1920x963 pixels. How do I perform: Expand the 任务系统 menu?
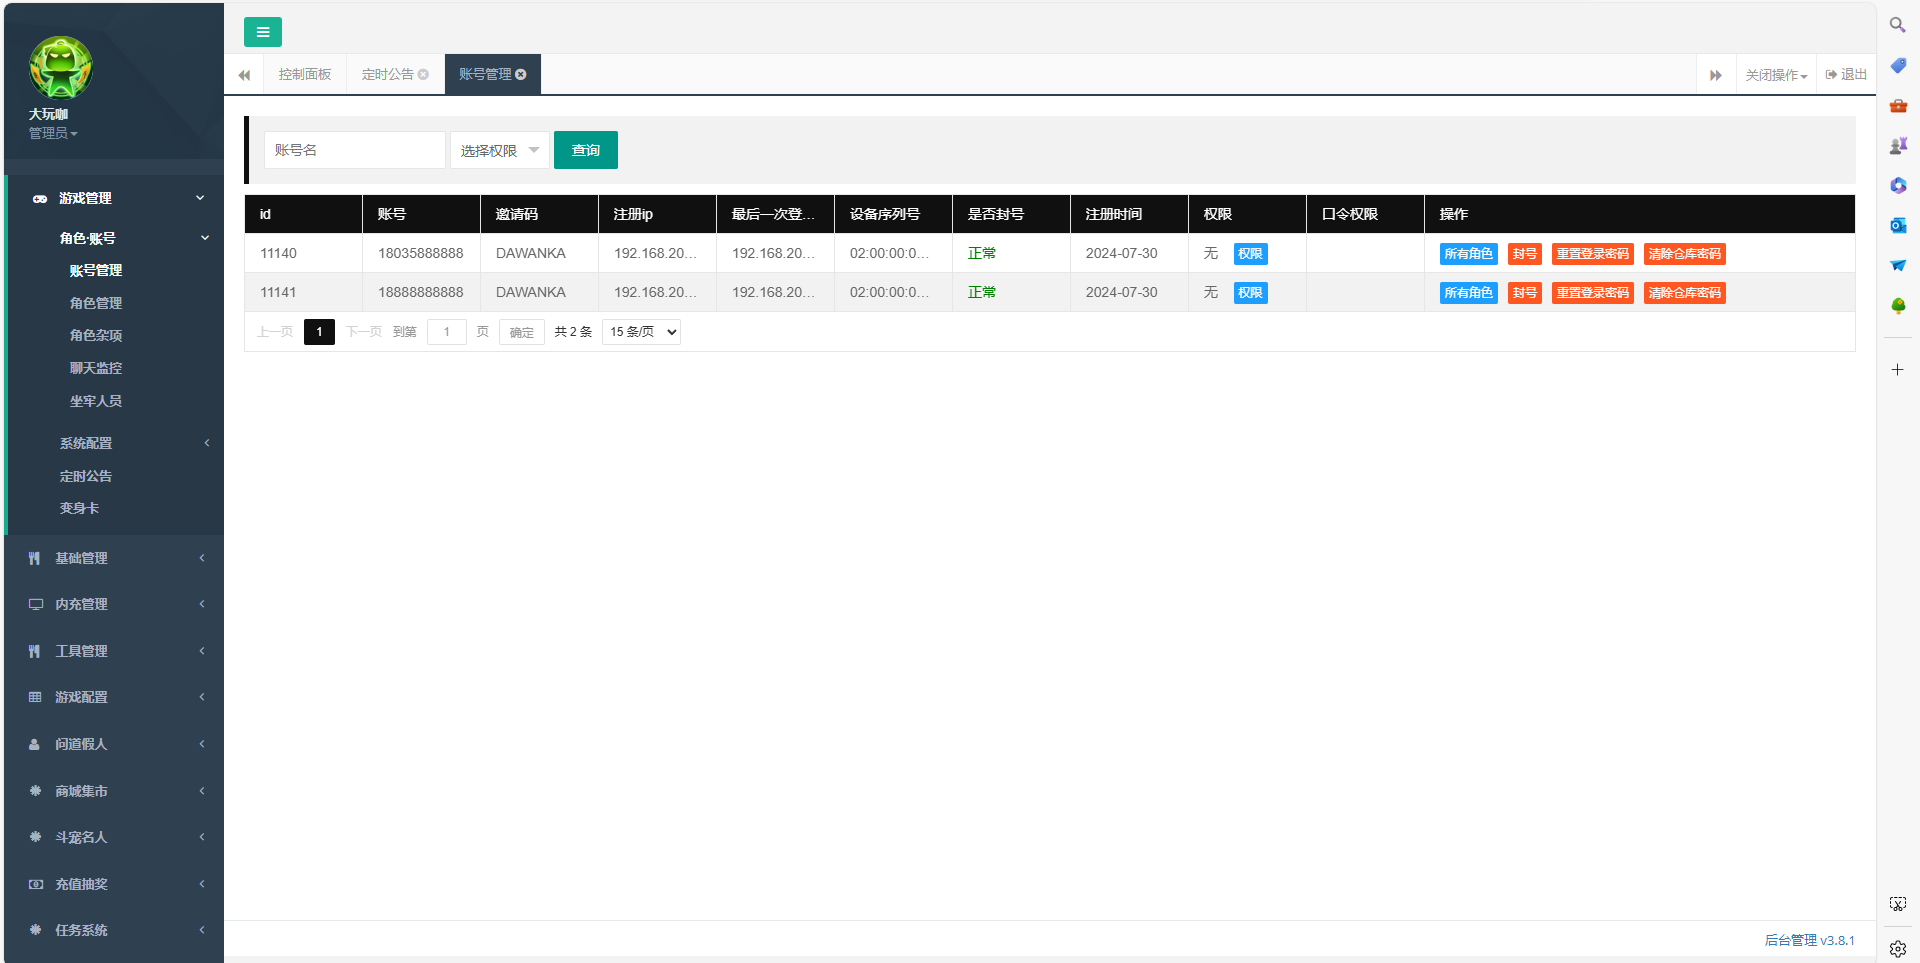[114, 930]
